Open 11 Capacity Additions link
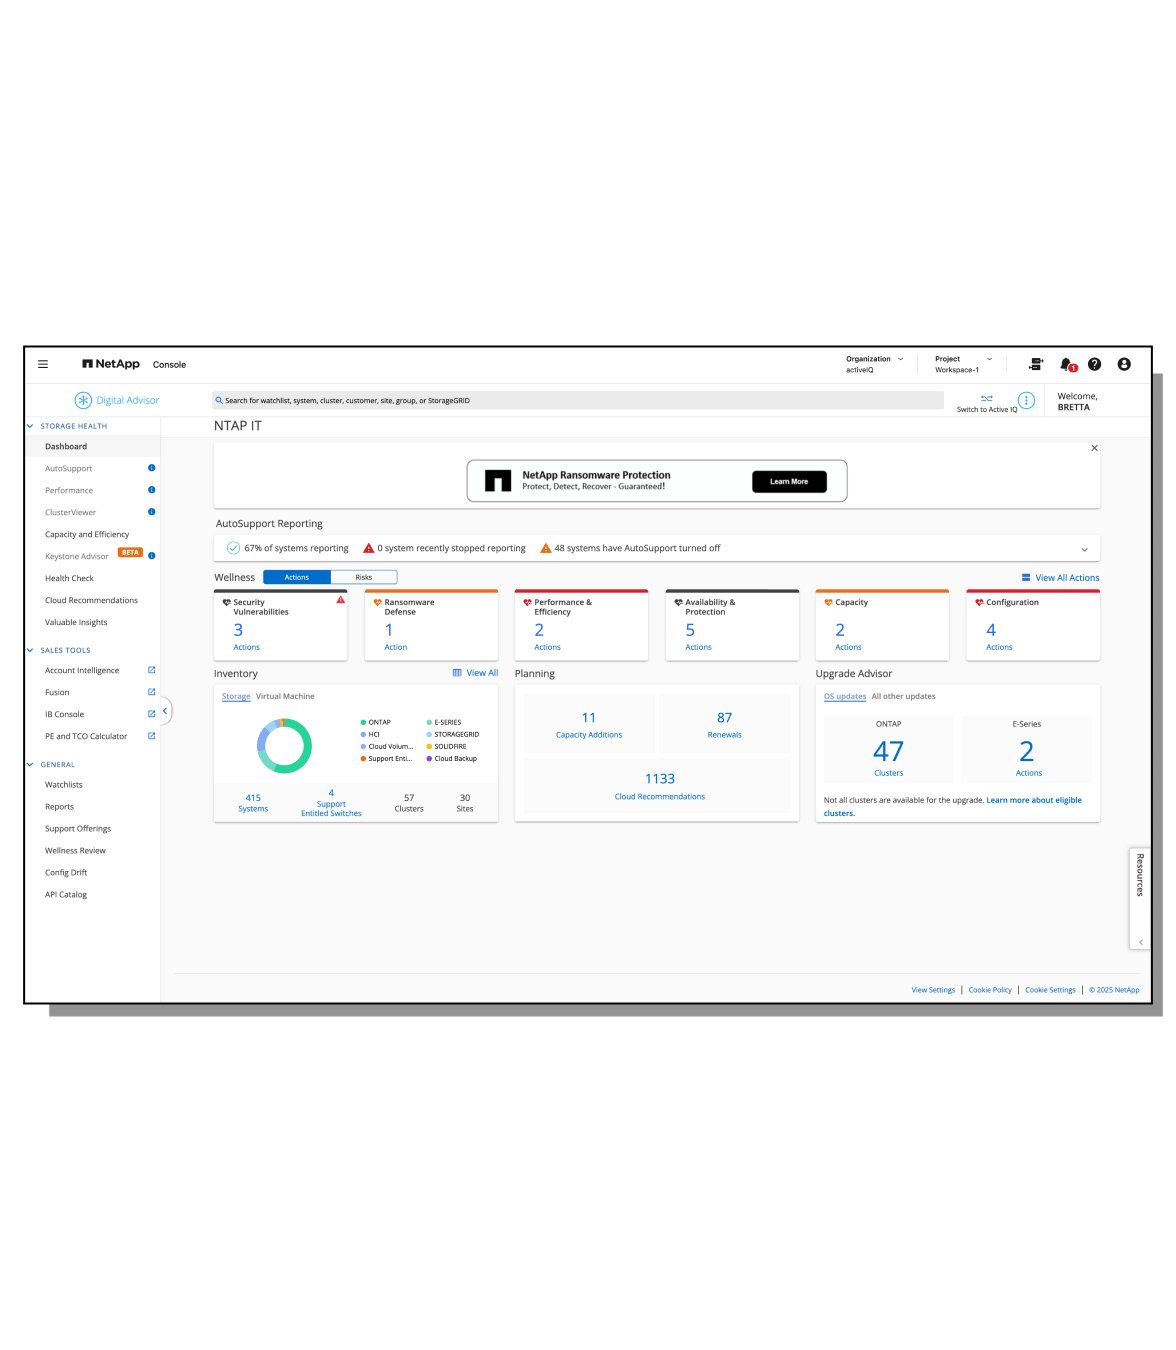The height and width of the screenshot is (1350, 1176). tap(589, 724)
